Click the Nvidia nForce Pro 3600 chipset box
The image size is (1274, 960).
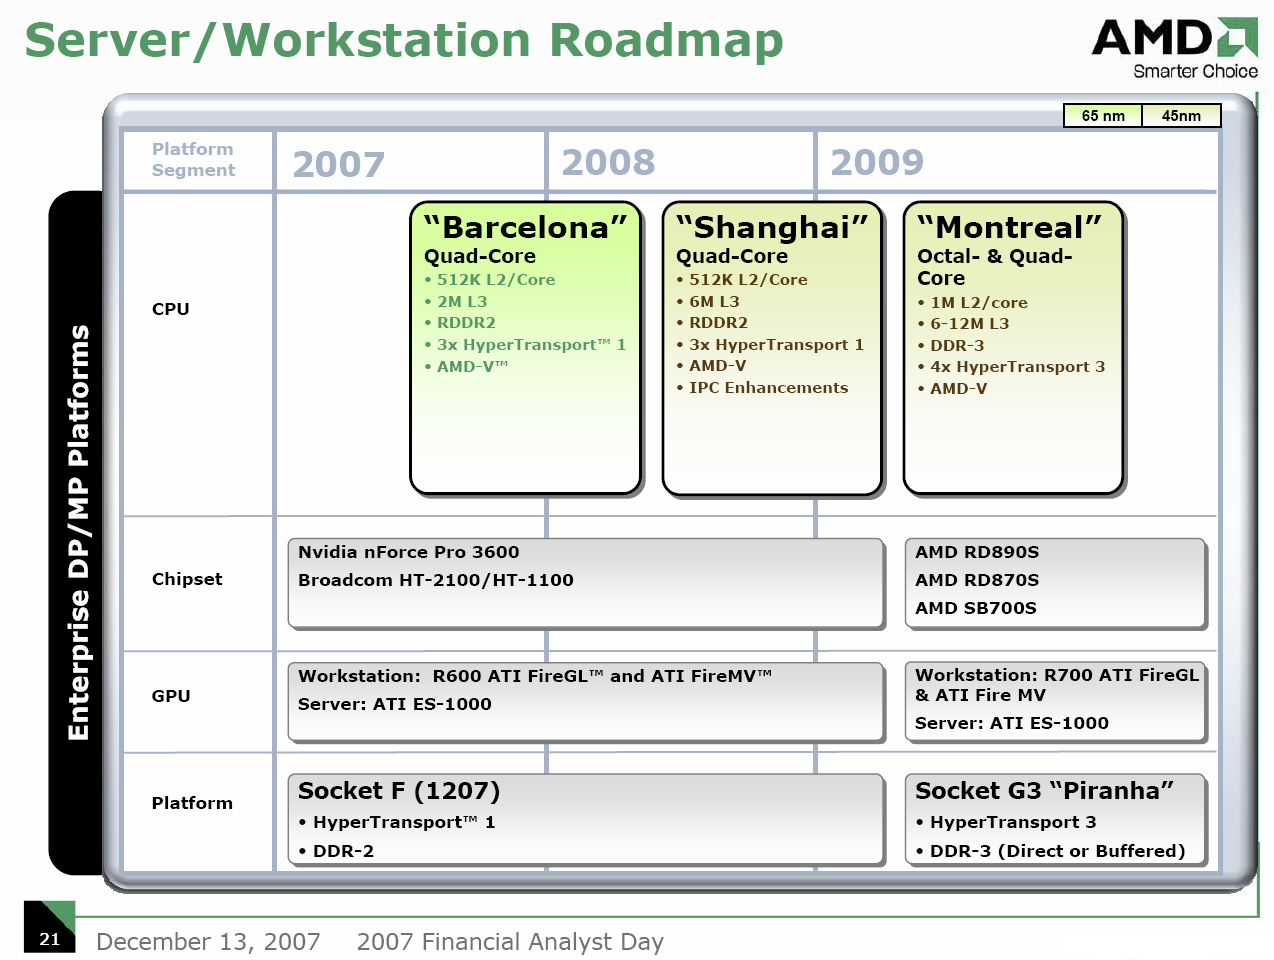tap(586, 583)
